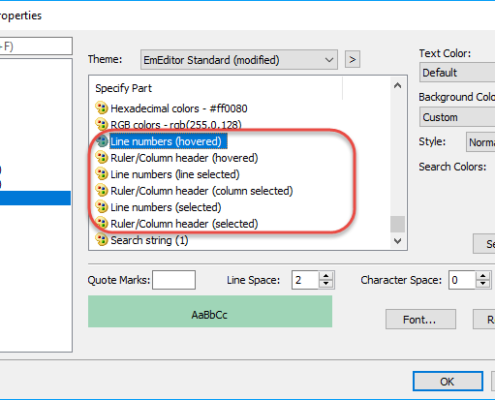Viewport: 495px width, 400px height.
Task: Click the palette icon beside Ruler/Column header (hovered)
Action: coord(102,157)
